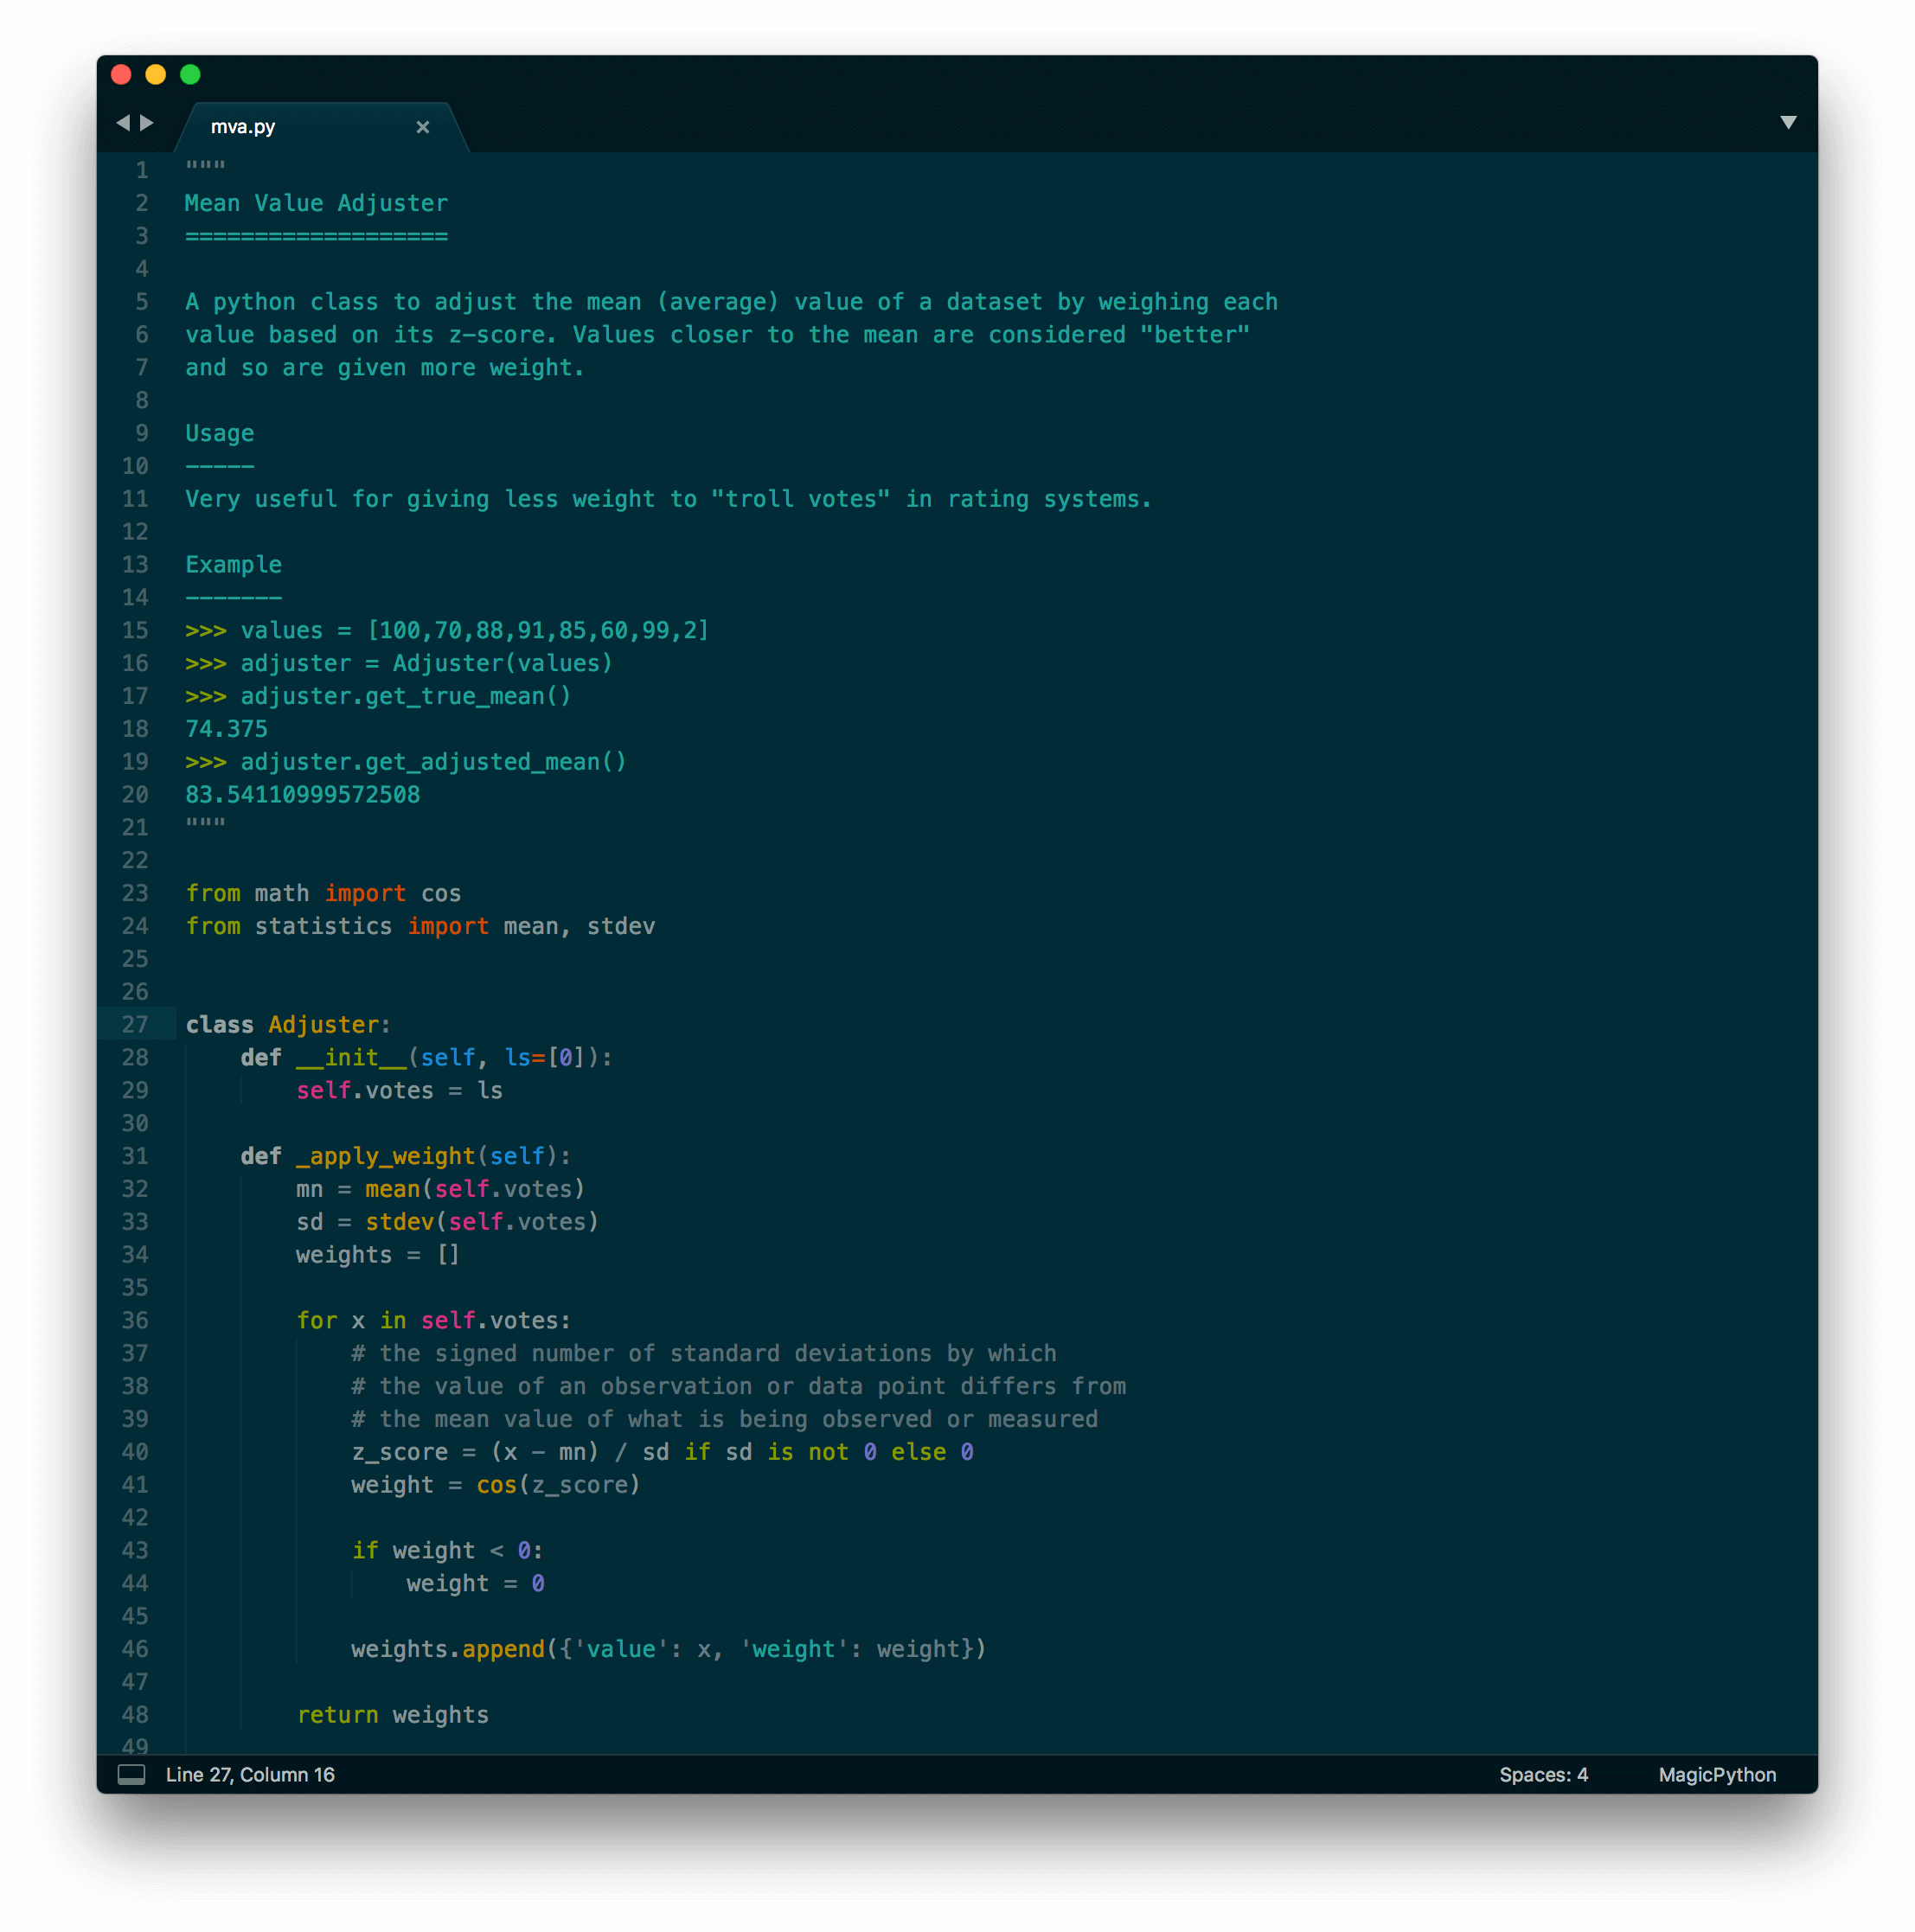Click the return weights statement
Image resolution: width=1915 pixels, height=1932 pixels.
pyautogui.click(x=392, y=1715)
